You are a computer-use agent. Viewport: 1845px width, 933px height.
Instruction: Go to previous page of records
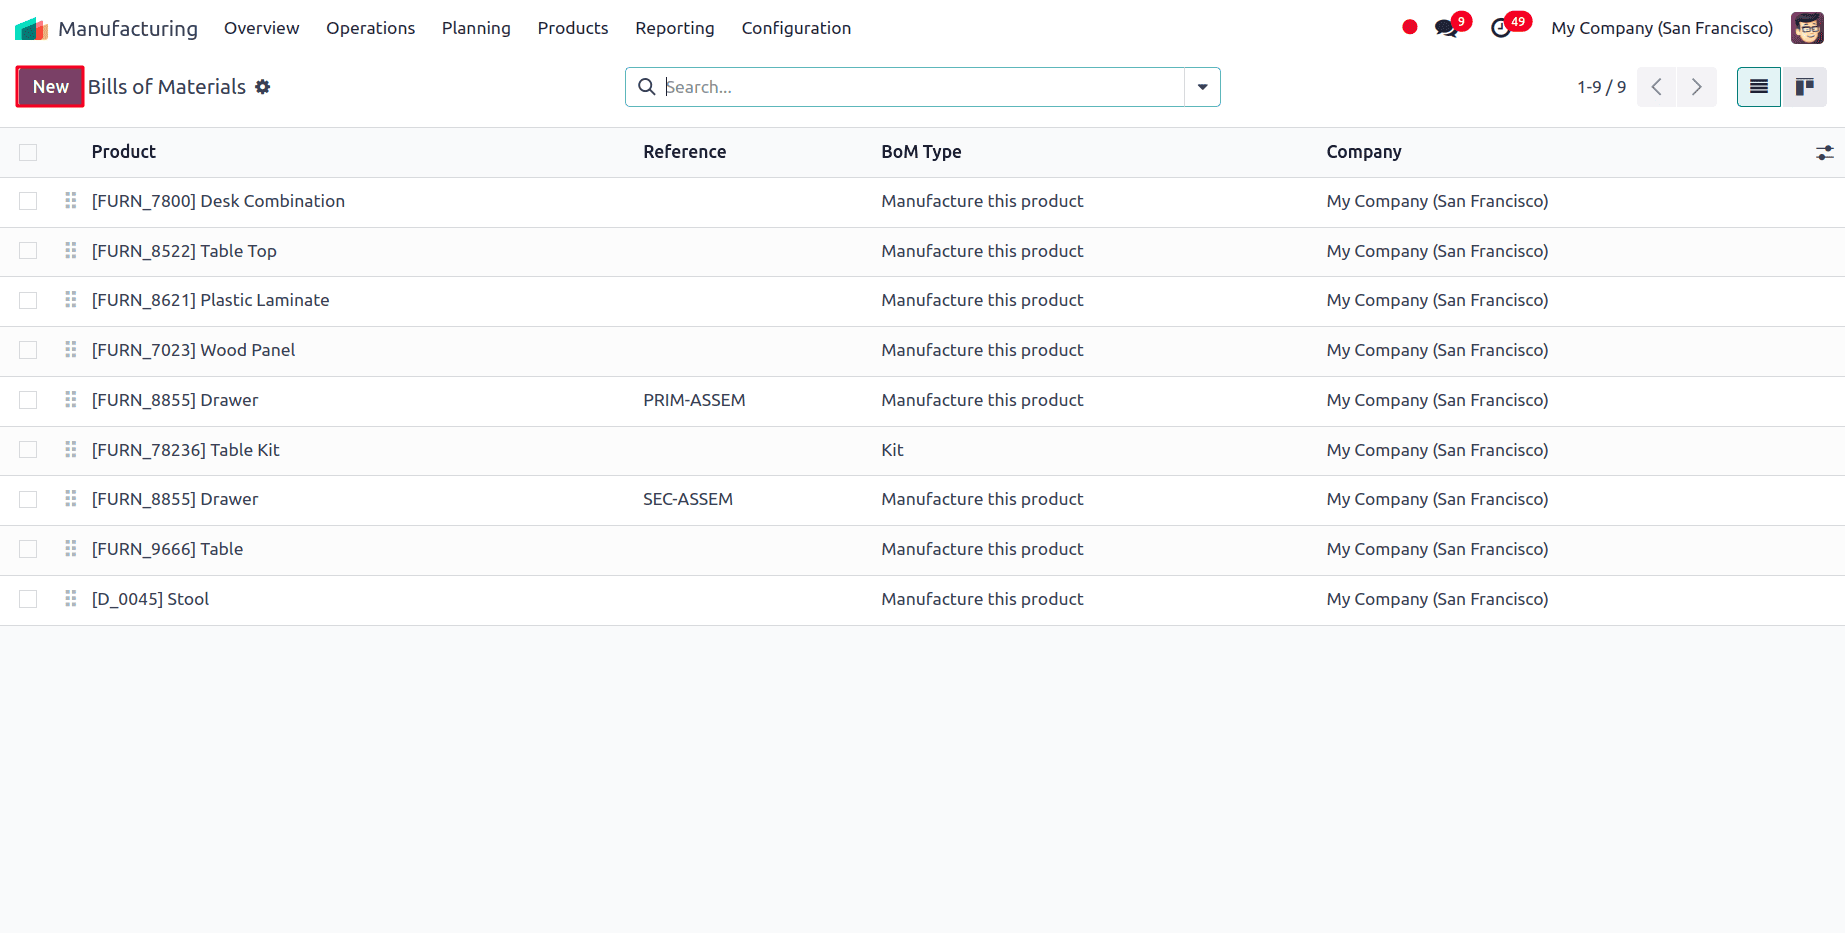coord(1656,87)
